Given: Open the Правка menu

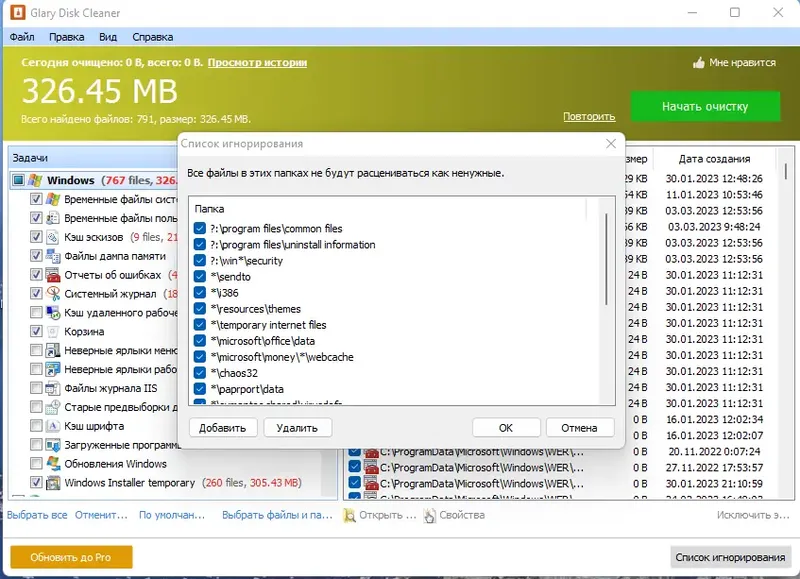Looking at the screenshot, I should tap(66, 37).
